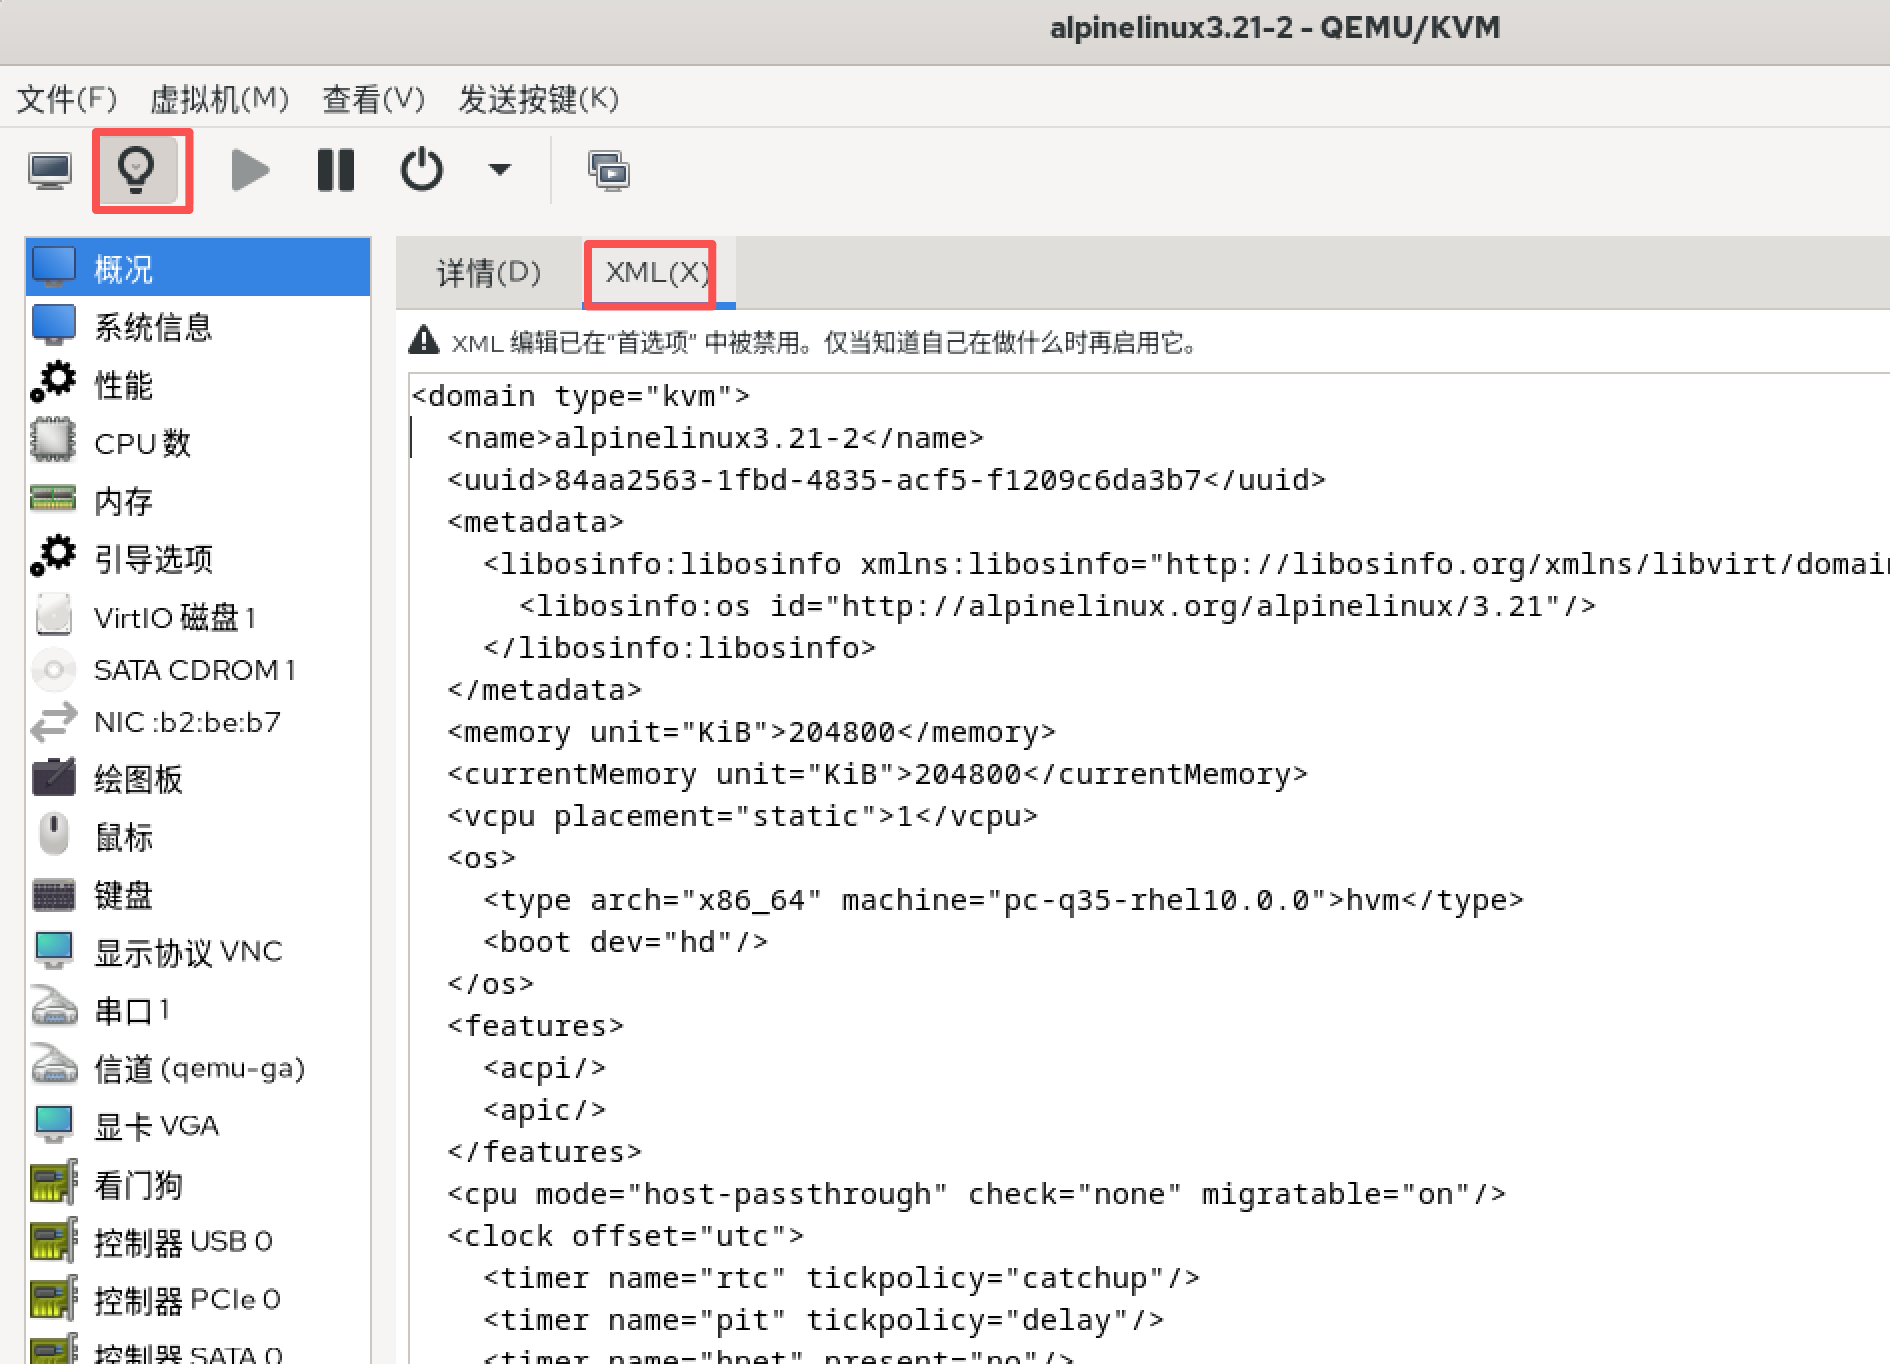Click the graphical console monitor icon
The width and height of the screenshot is (1890, 1364).
coord(50,171)
